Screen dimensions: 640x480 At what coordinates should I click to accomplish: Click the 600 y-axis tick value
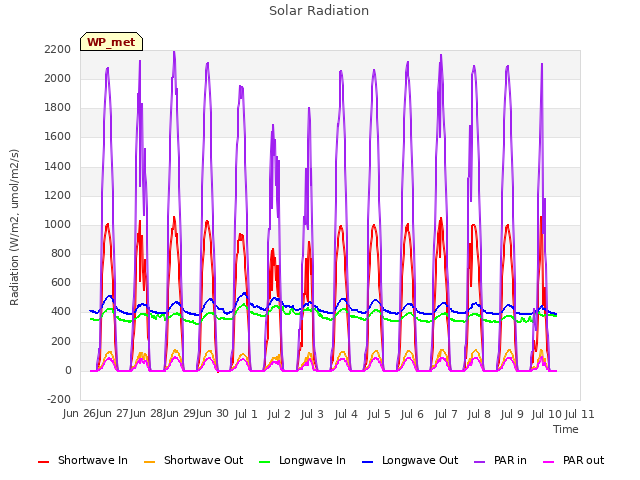(61, 283)
